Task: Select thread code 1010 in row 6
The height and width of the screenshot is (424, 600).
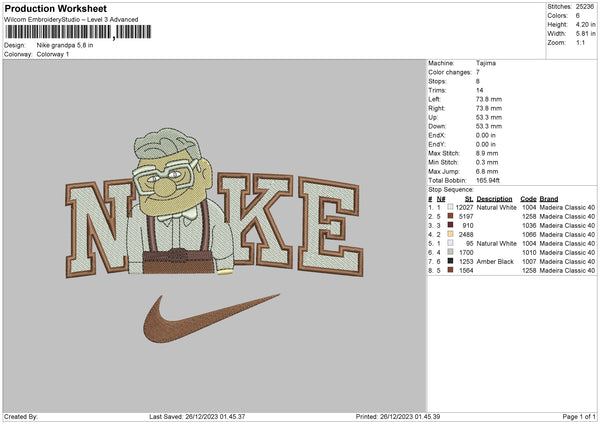Action: (529, 252)
